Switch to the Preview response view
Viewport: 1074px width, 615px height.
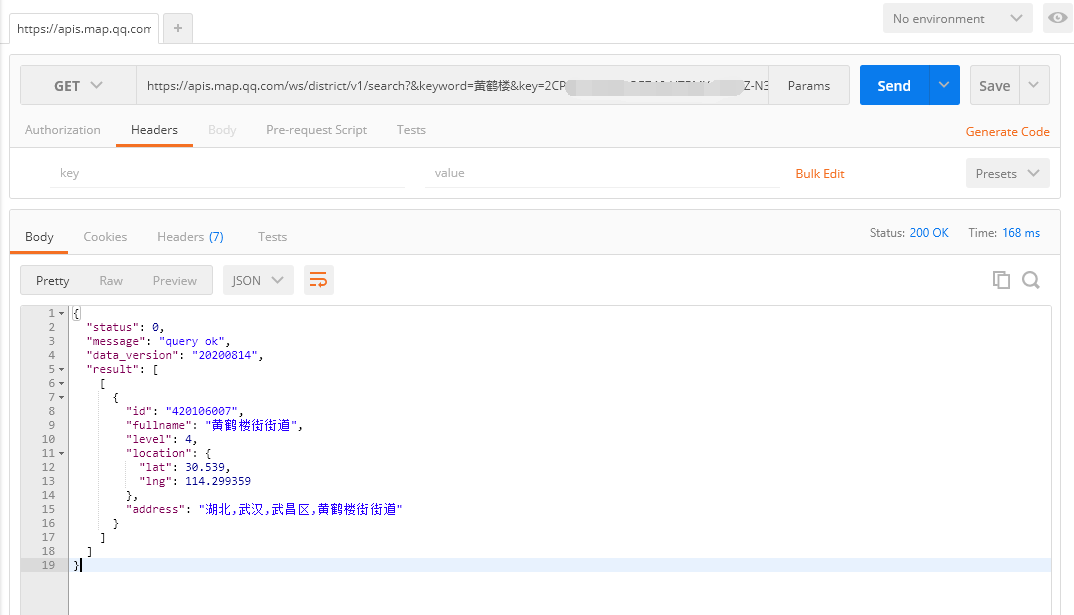click(174, 281)
